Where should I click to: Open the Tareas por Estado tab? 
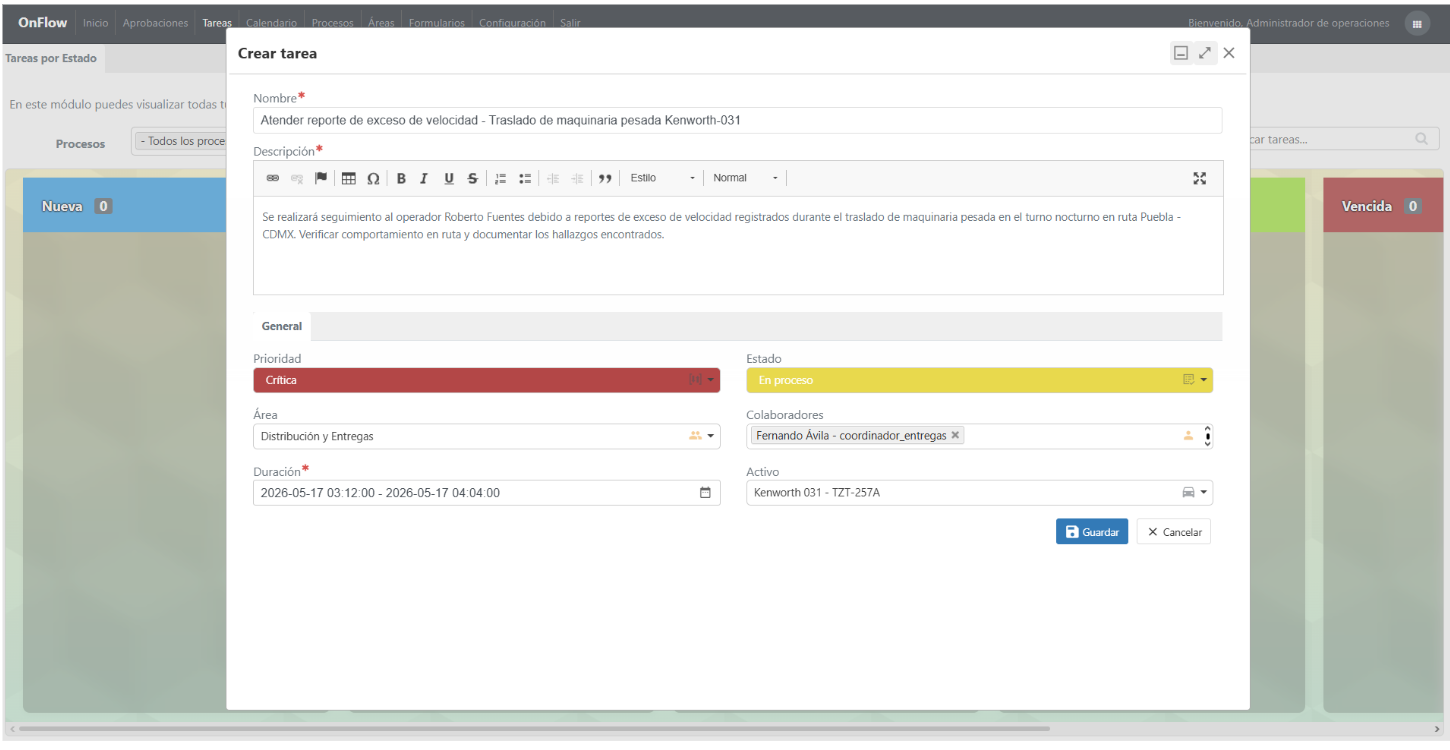[x=51, y=58]
